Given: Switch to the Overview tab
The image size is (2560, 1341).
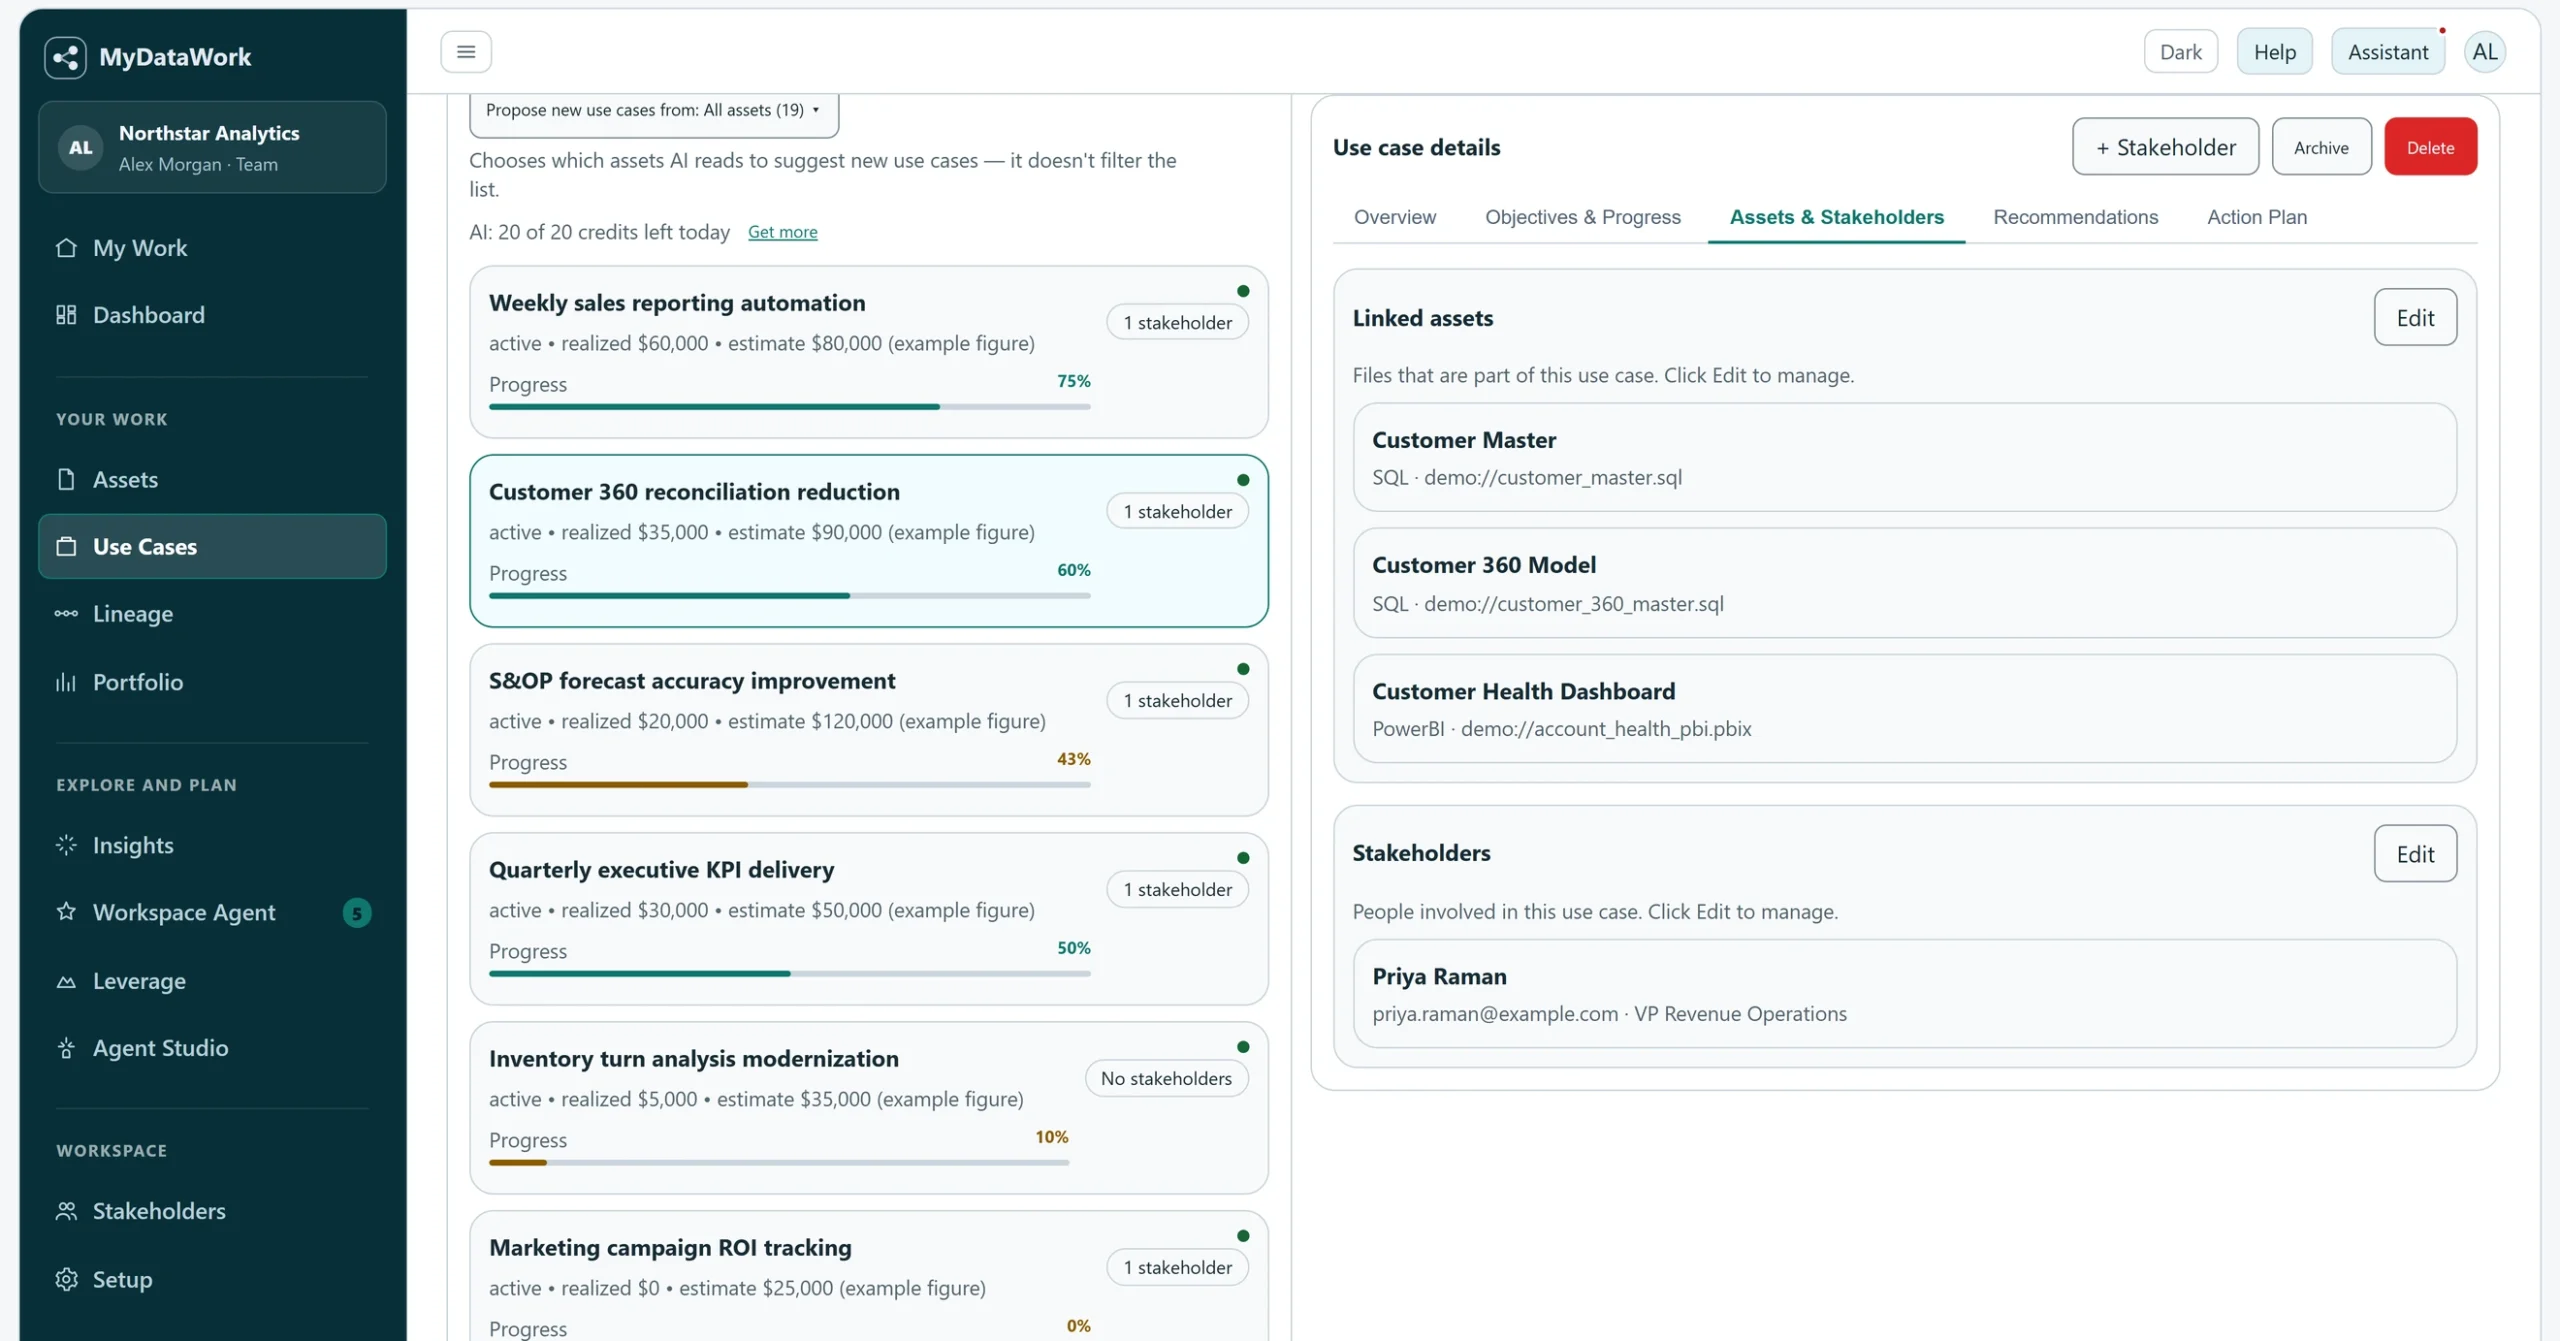Looking at the screenshot, I should [x=1394, y=217].
